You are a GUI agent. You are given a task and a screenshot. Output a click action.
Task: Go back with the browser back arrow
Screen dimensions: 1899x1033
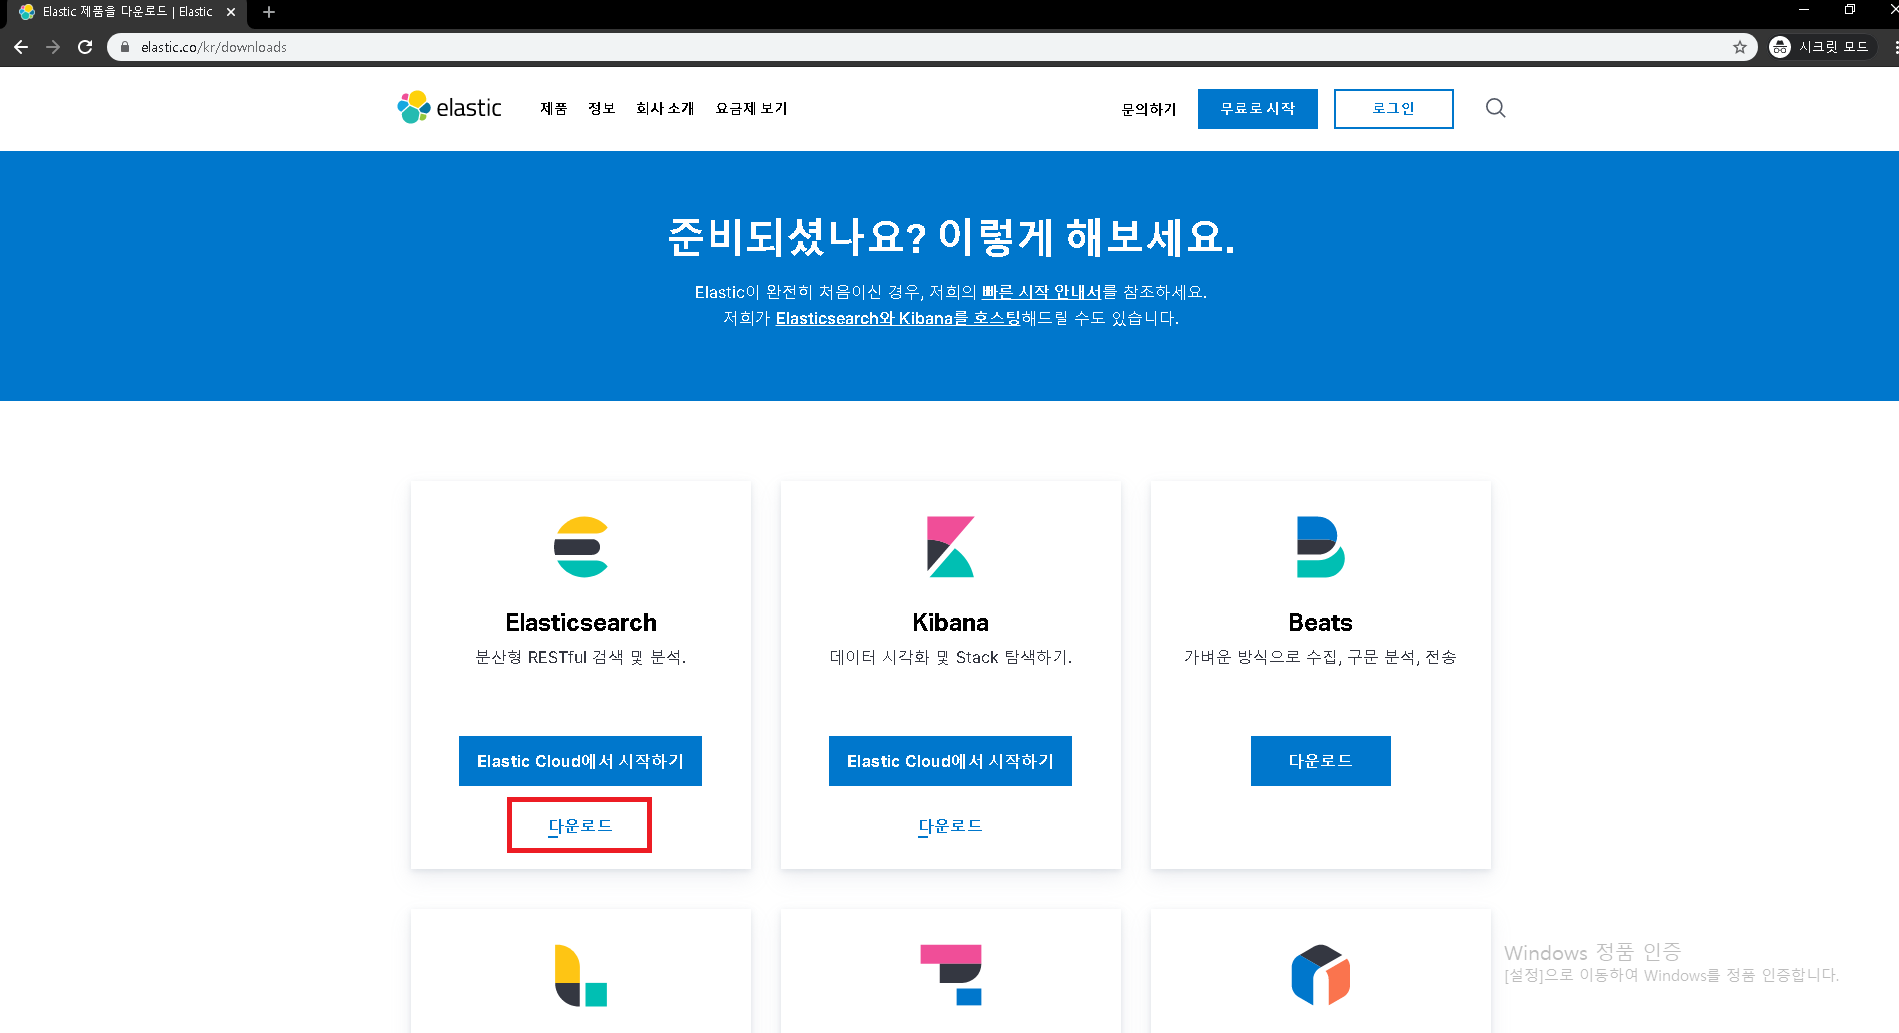tap(21, 47)
